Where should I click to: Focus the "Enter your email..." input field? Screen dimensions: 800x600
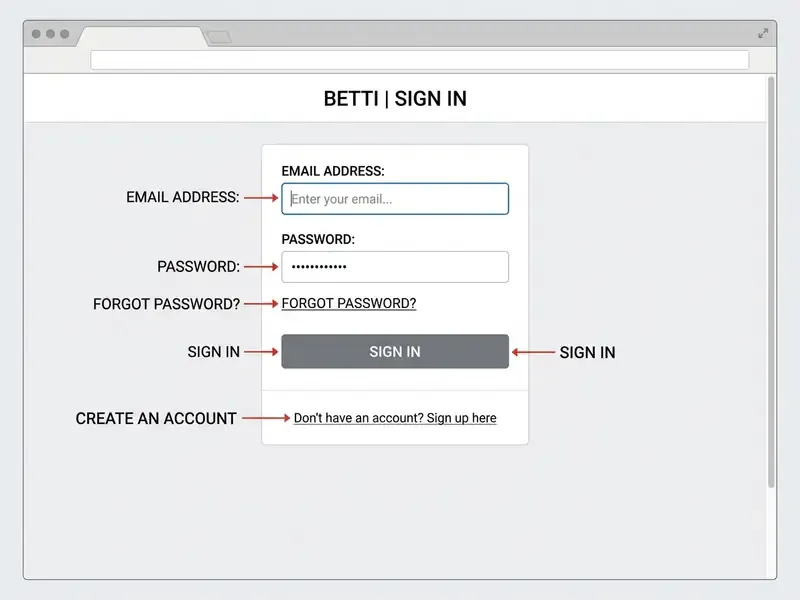[x=395, y=198]
